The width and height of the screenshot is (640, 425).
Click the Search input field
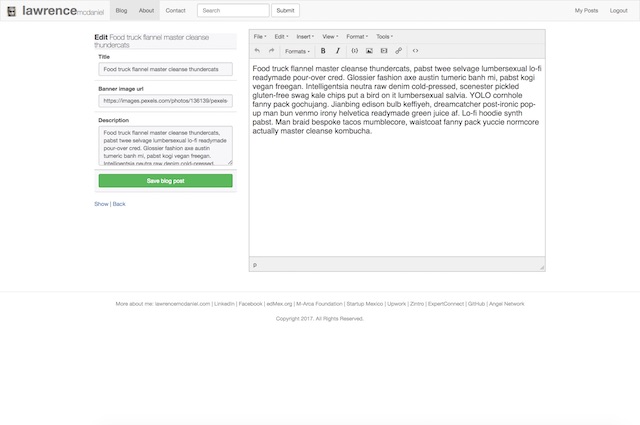pos(233,11)
